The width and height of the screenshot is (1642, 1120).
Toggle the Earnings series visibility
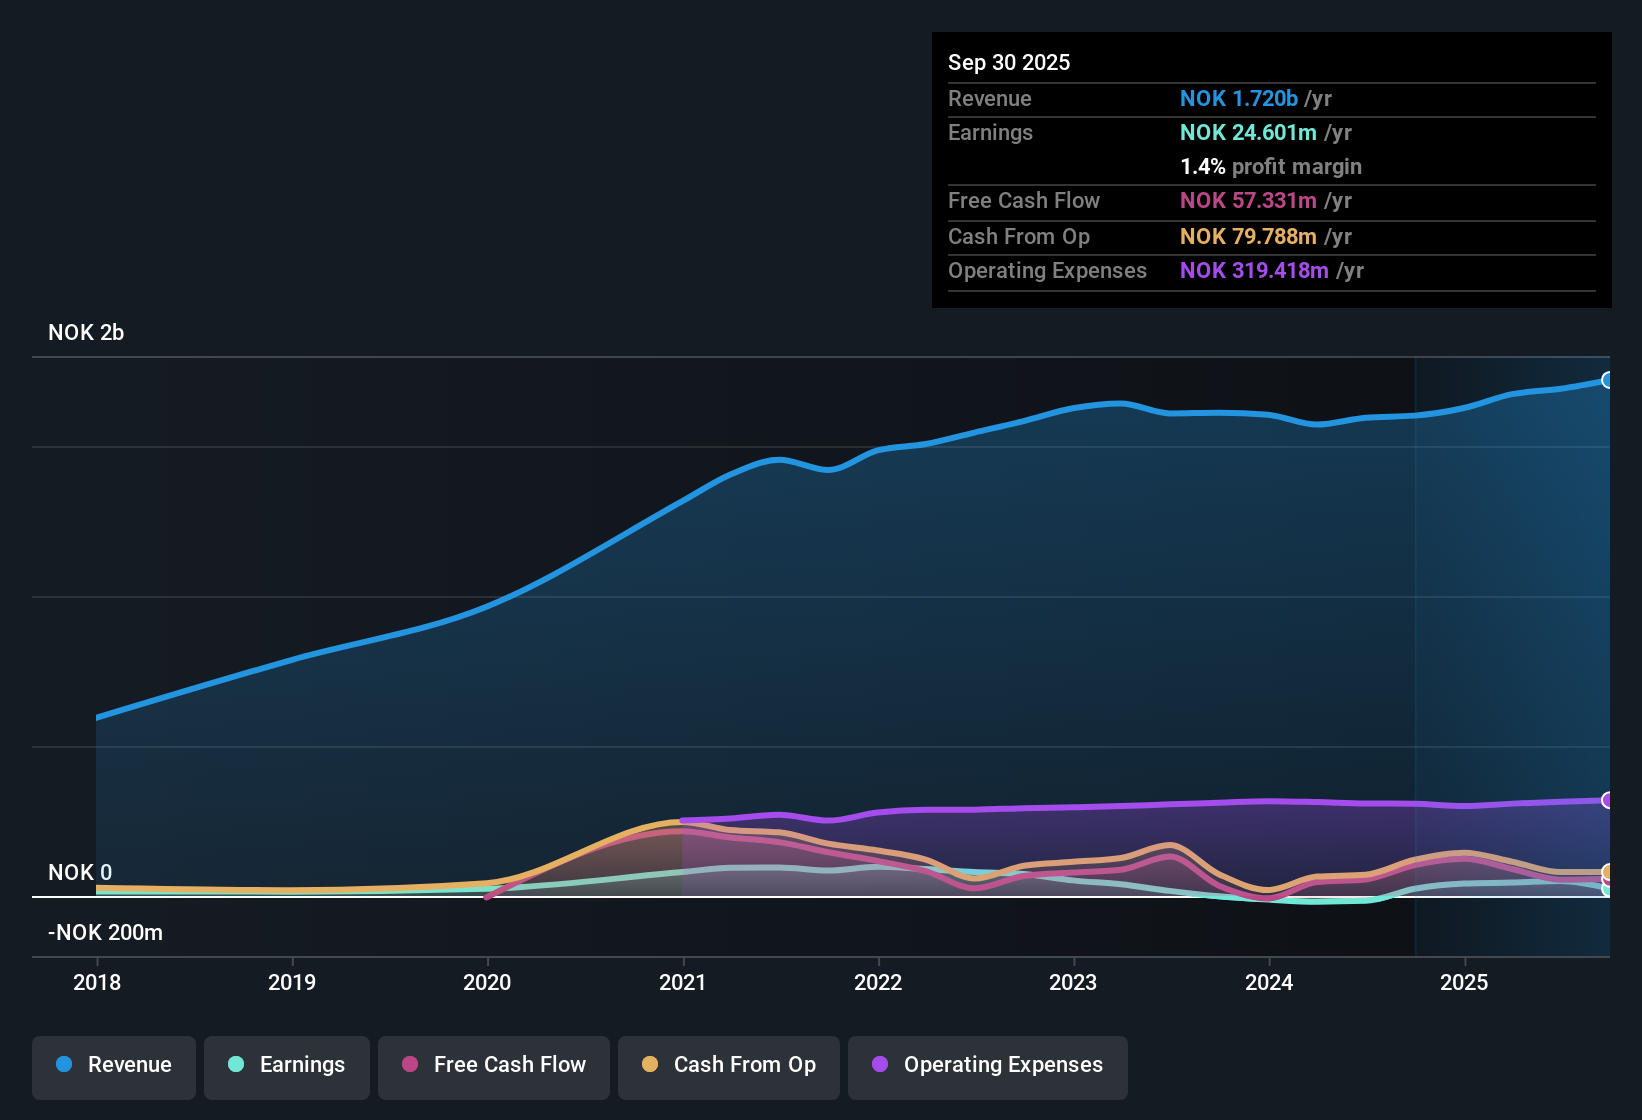(x=286, y=1066)
